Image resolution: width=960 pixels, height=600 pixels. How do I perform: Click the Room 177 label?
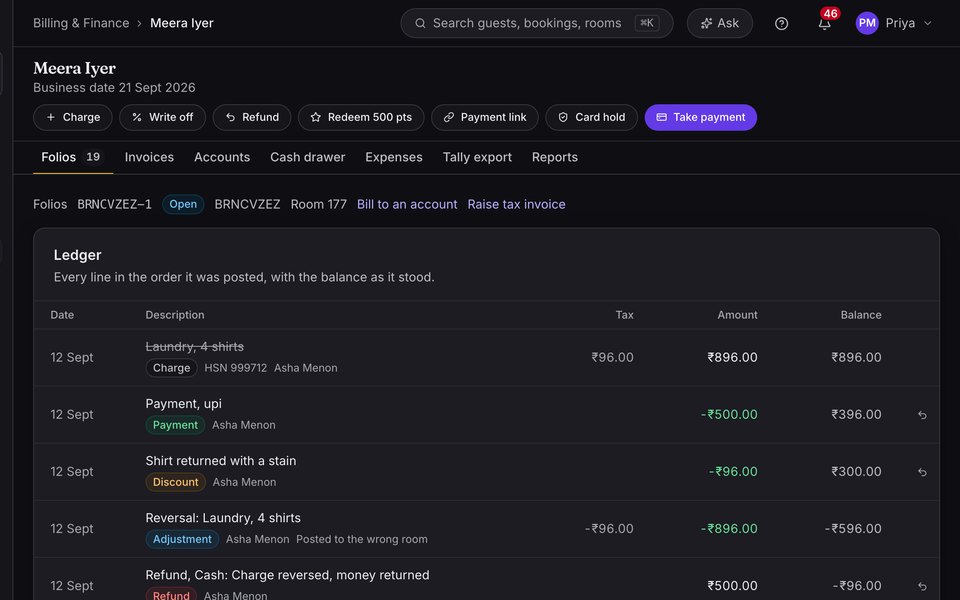pyautogui.click(x=318, y=204)
